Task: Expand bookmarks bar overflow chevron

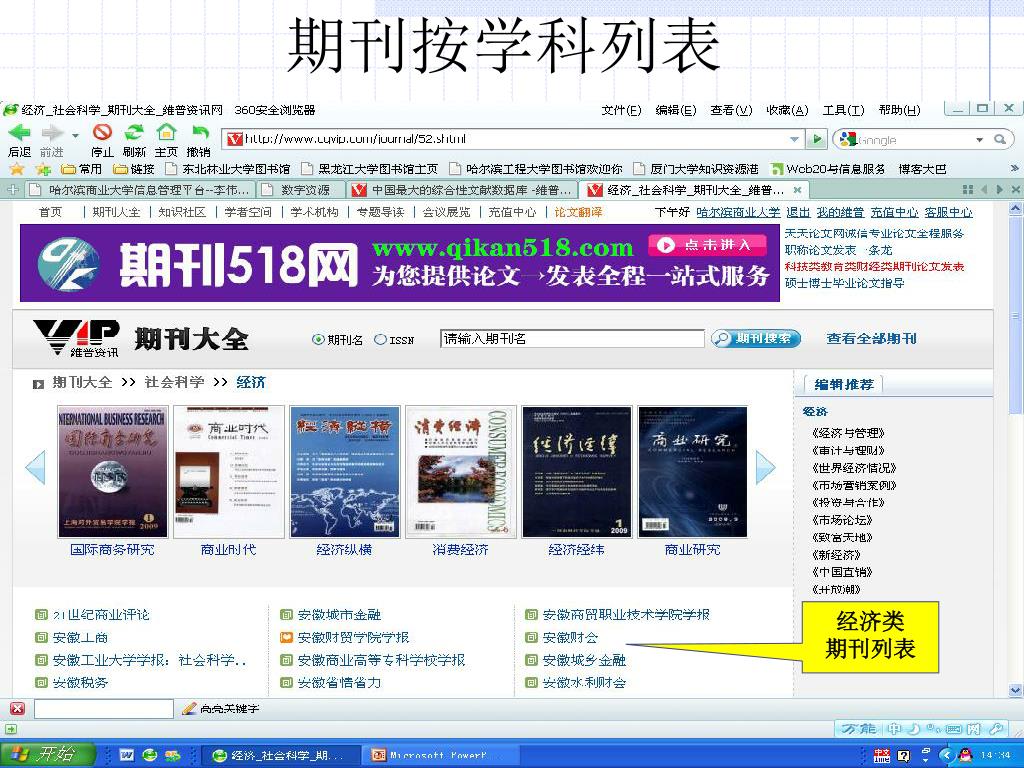Action: click(x=1014, y=168)
